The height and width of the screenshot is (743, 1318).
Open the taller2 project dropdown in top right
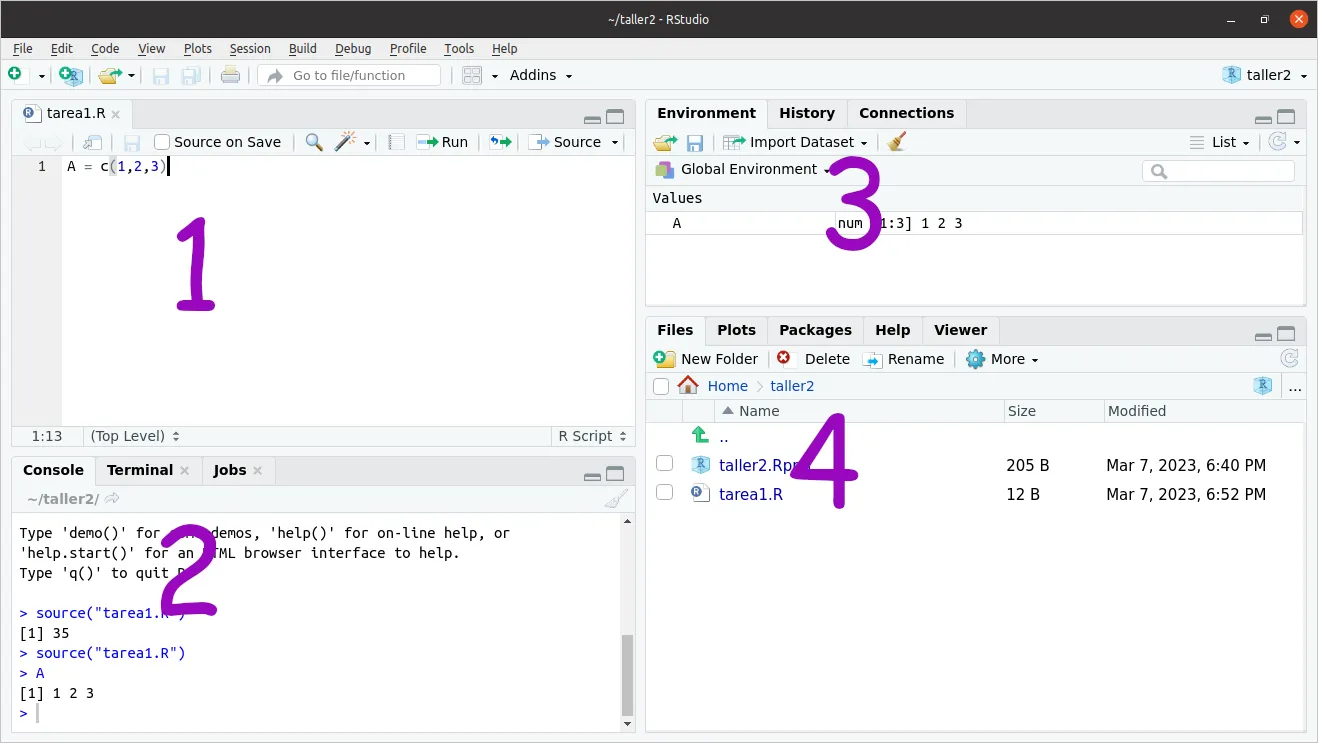(1265, 75)
